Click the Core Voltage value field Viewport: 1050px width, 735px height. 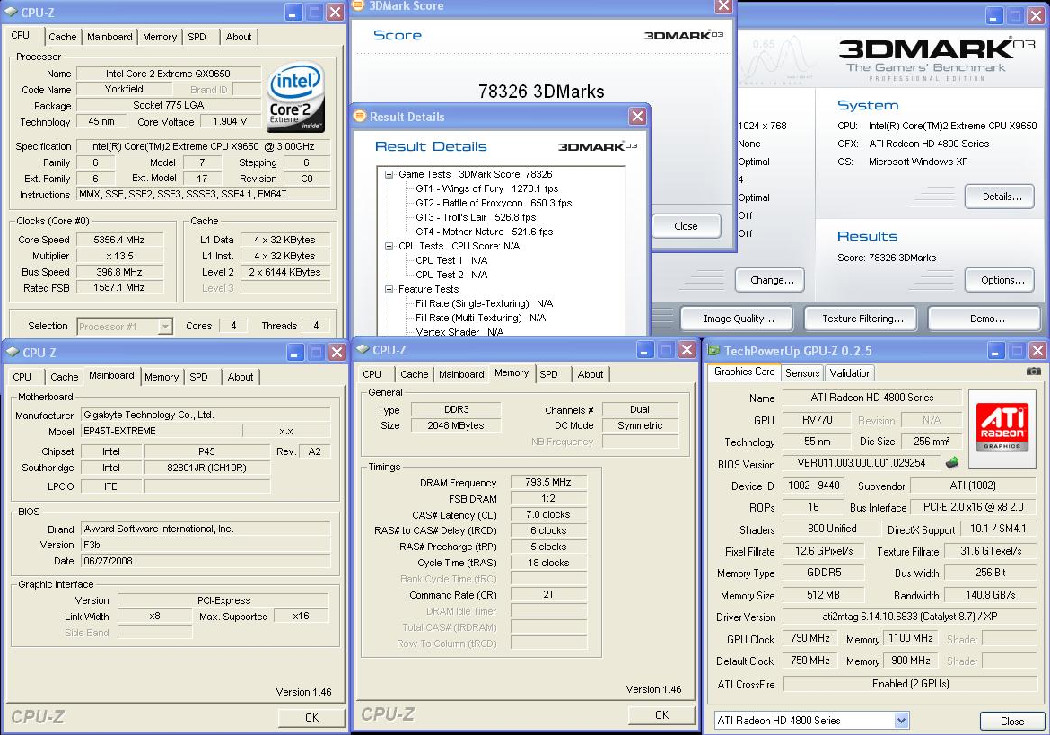tap(230, 122)
